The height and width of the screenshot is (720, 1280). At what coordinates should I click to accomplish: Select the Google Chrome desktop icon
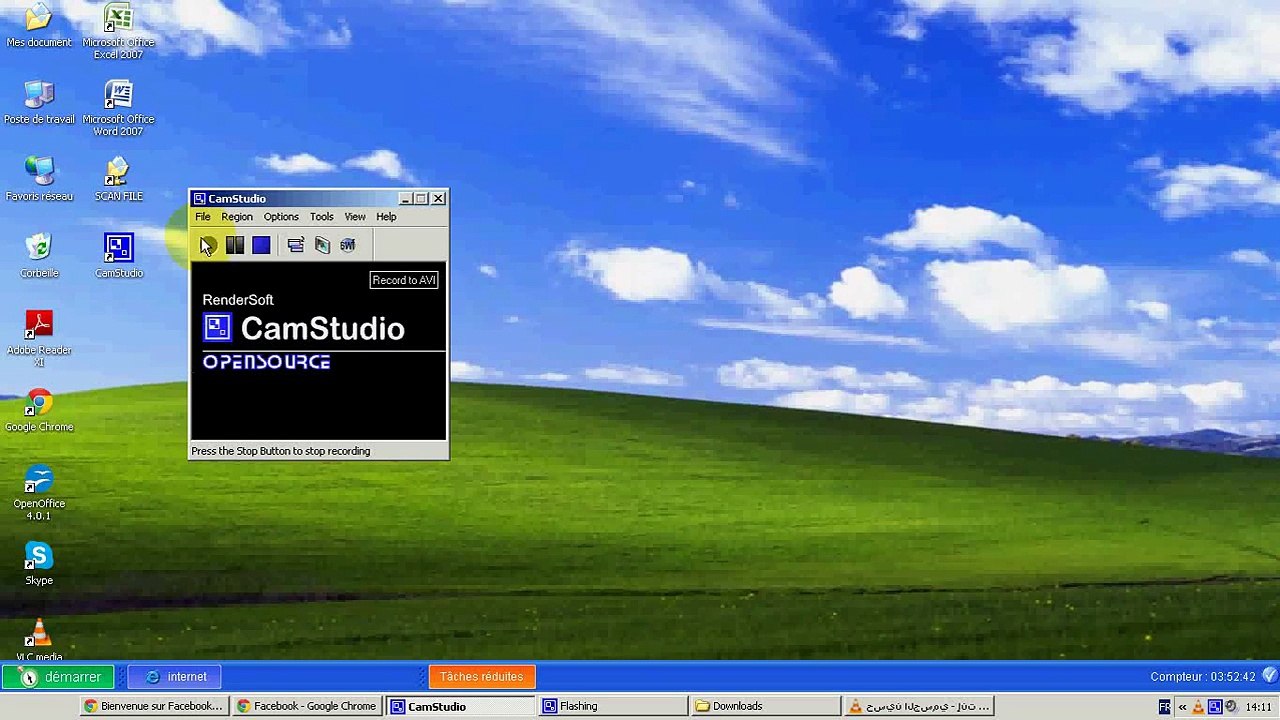pos(39,410)
